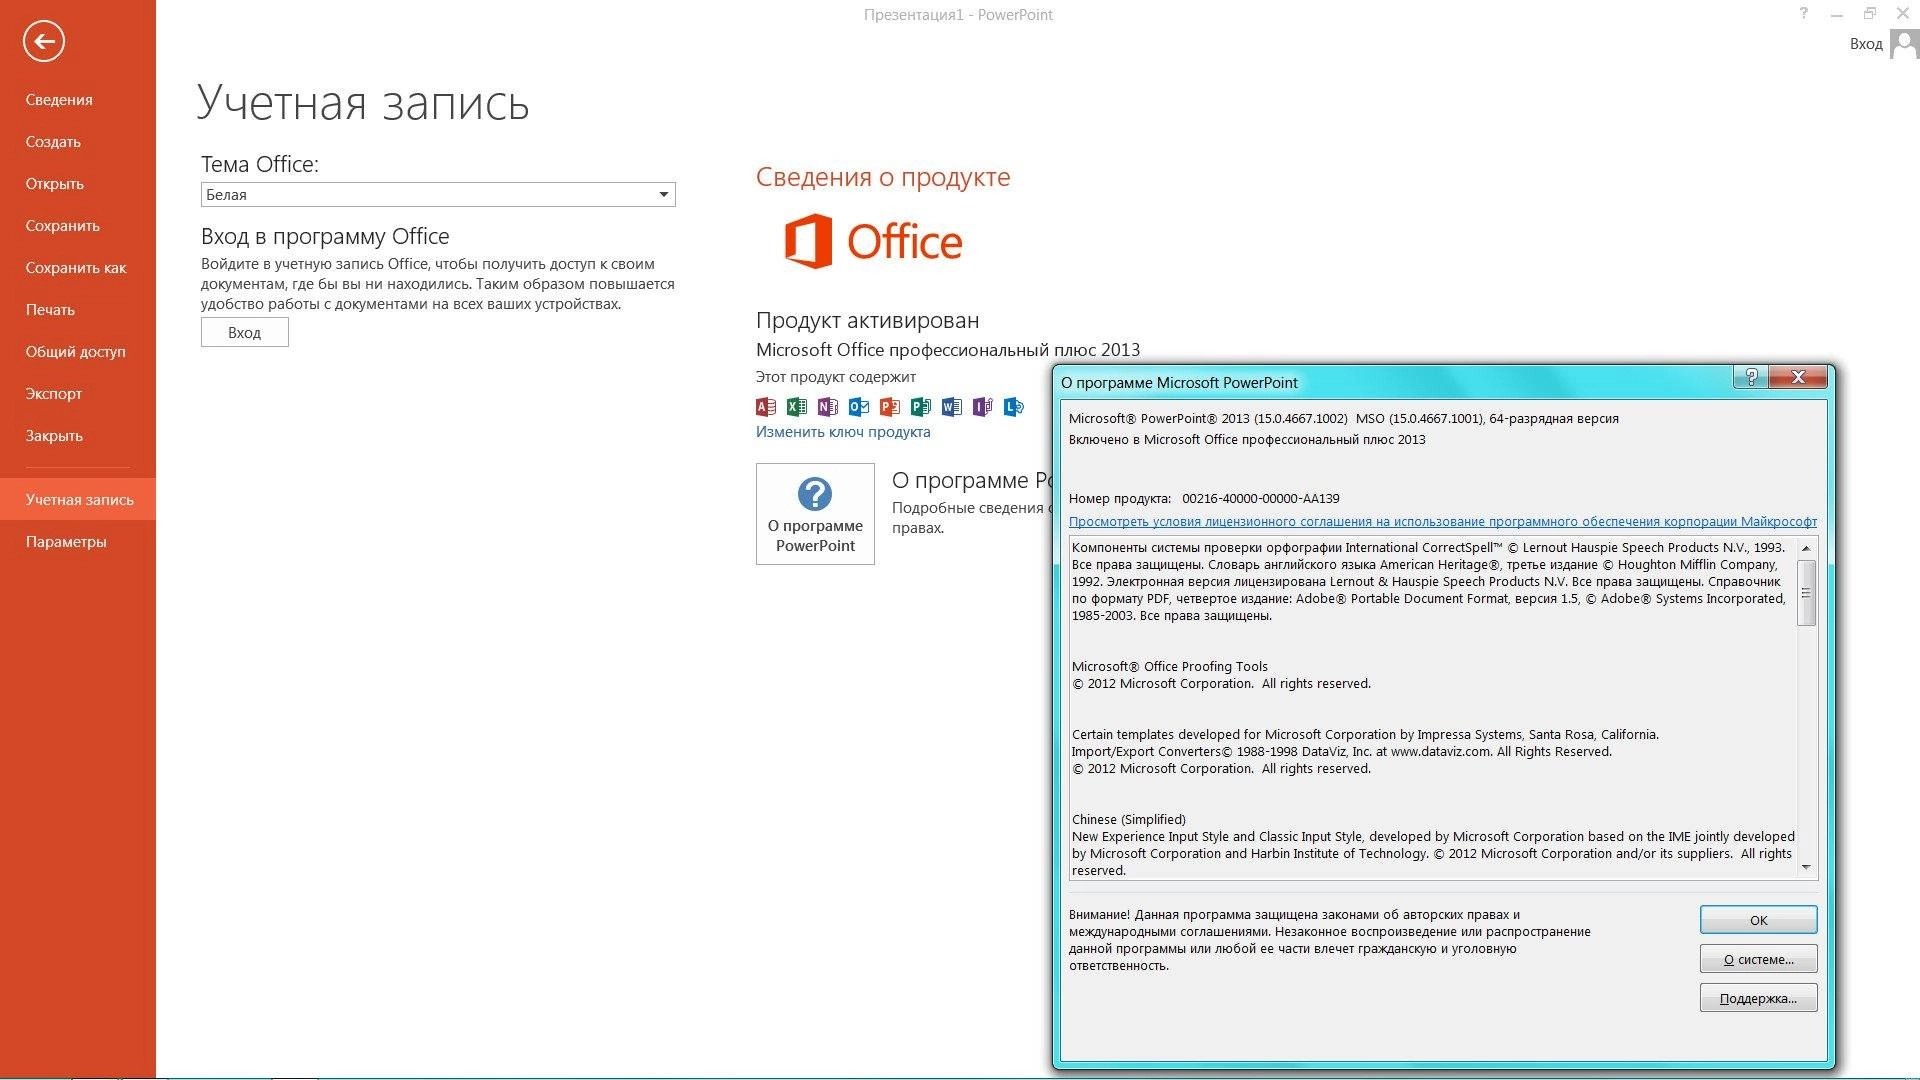Screen dimensions: 1920x1080
Task: Click the Word product icon
Action: 952,406
